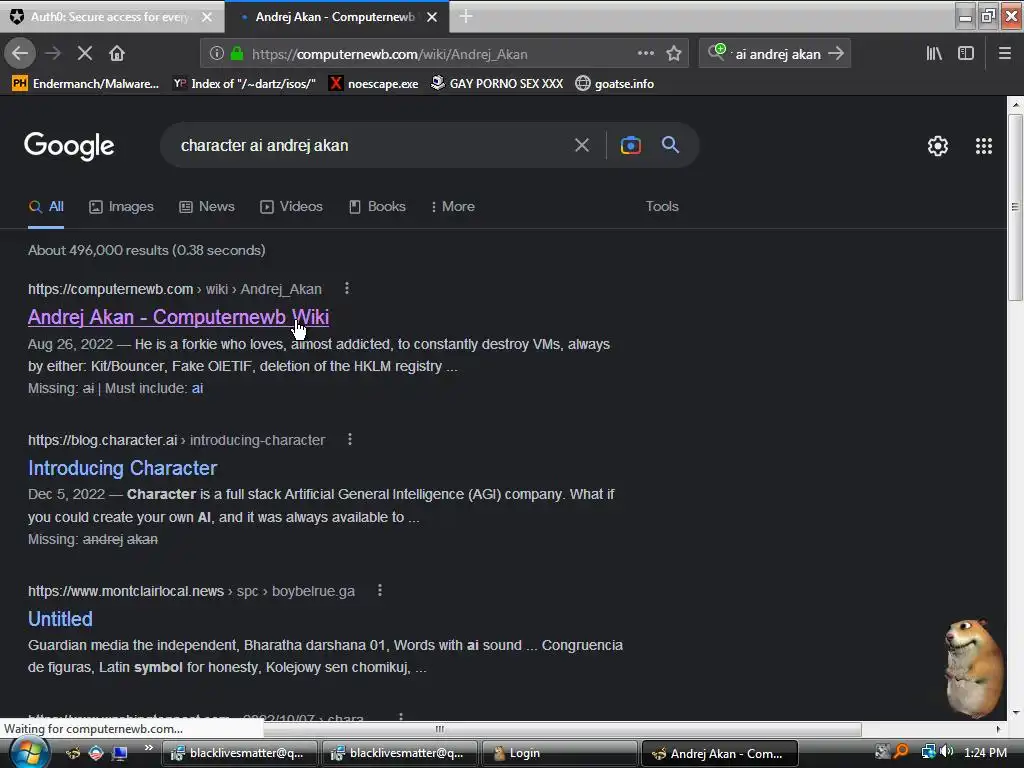Select the All results tab
This screenshot has height=768, width=1024.
click(x=46, y=206)
